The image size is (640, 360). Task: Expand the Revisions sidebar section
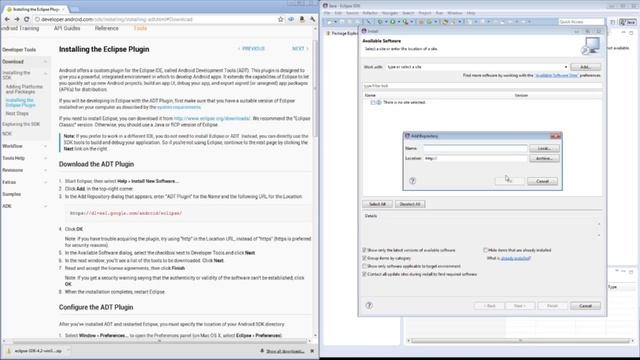click(45, 170)
